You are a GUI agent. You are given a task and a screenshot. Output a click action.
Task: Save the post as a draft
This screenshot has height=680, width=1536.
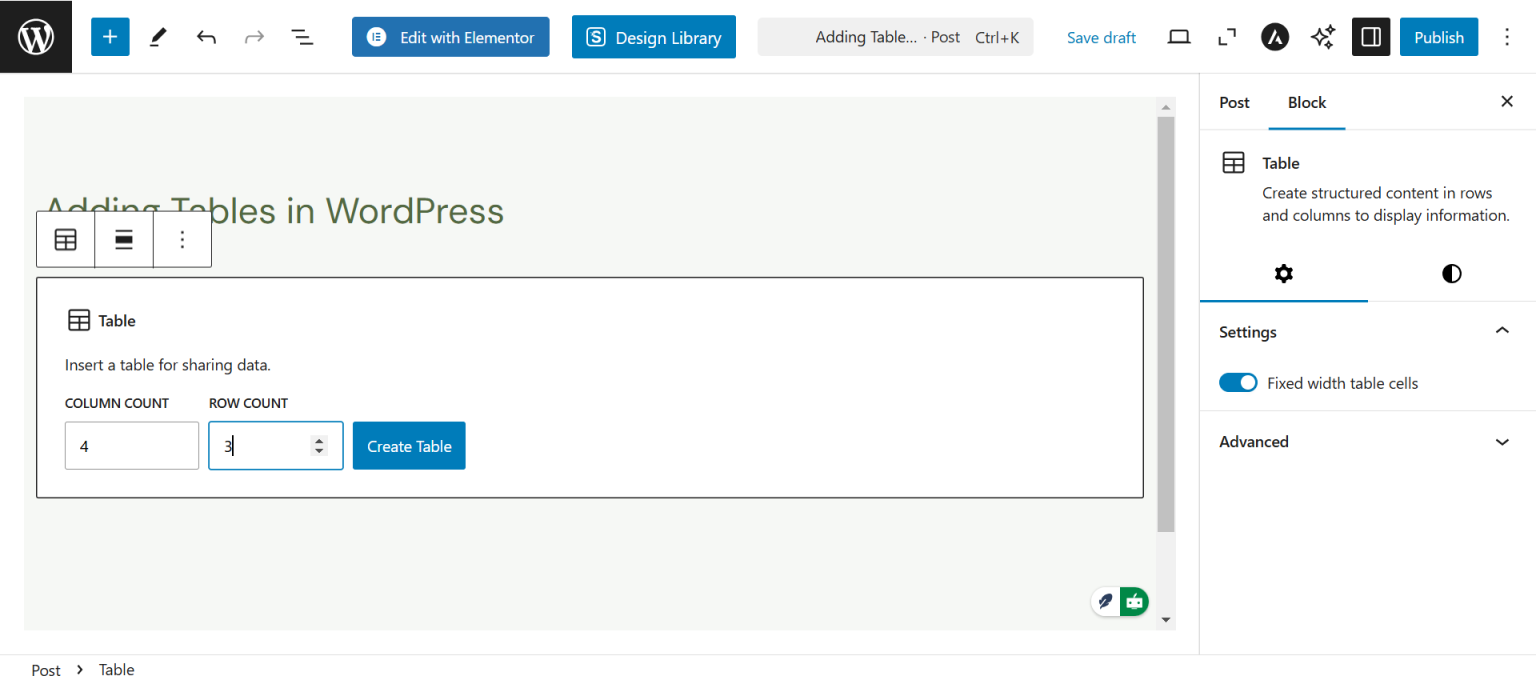point(1101,37)
